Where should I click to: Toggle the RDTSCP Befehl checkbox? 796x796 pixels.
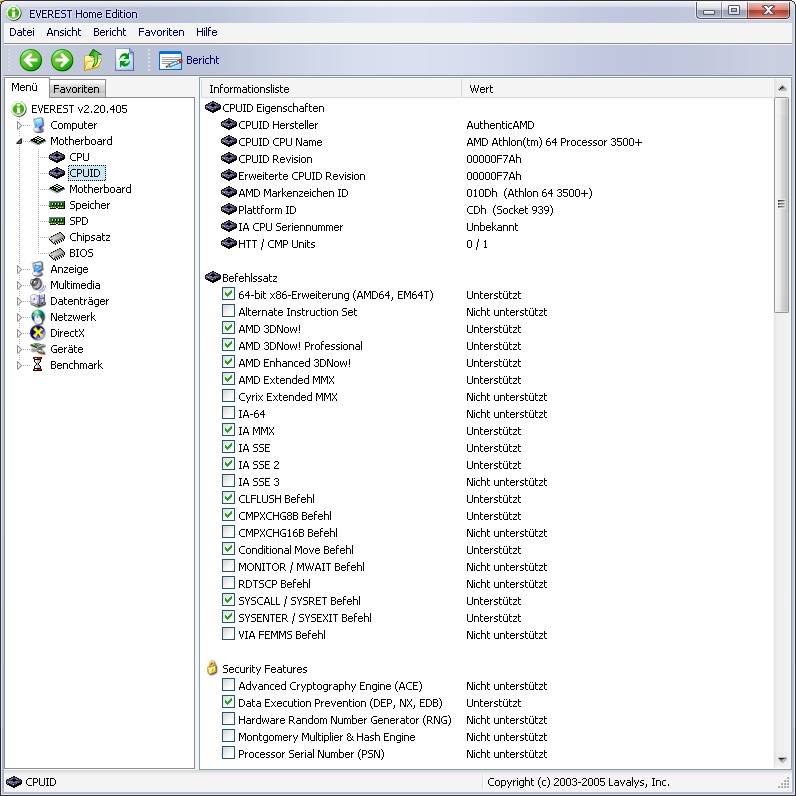coord(228,583)
